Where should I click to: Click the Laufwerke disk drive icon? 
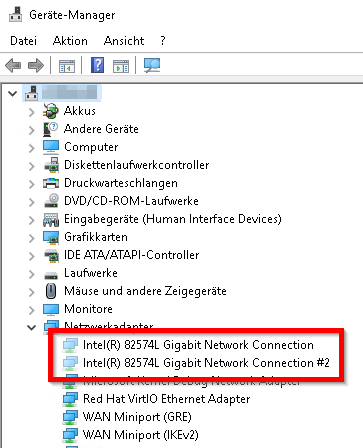point(51,275)
